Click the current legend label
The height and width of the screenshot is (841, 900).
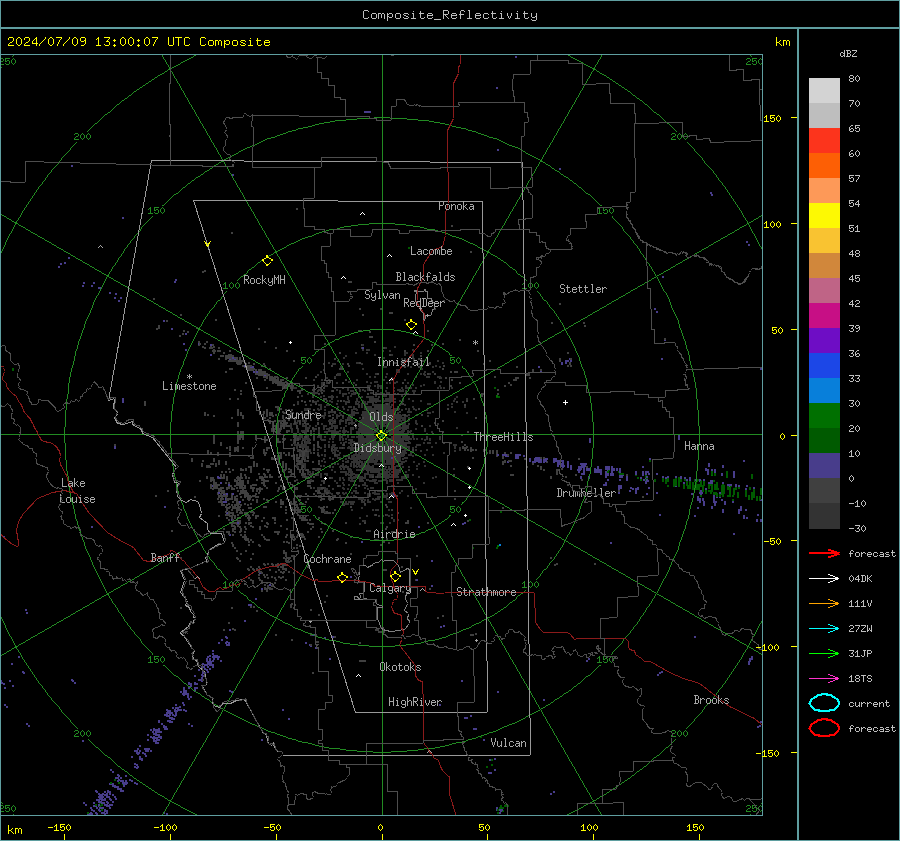[868, 704]
